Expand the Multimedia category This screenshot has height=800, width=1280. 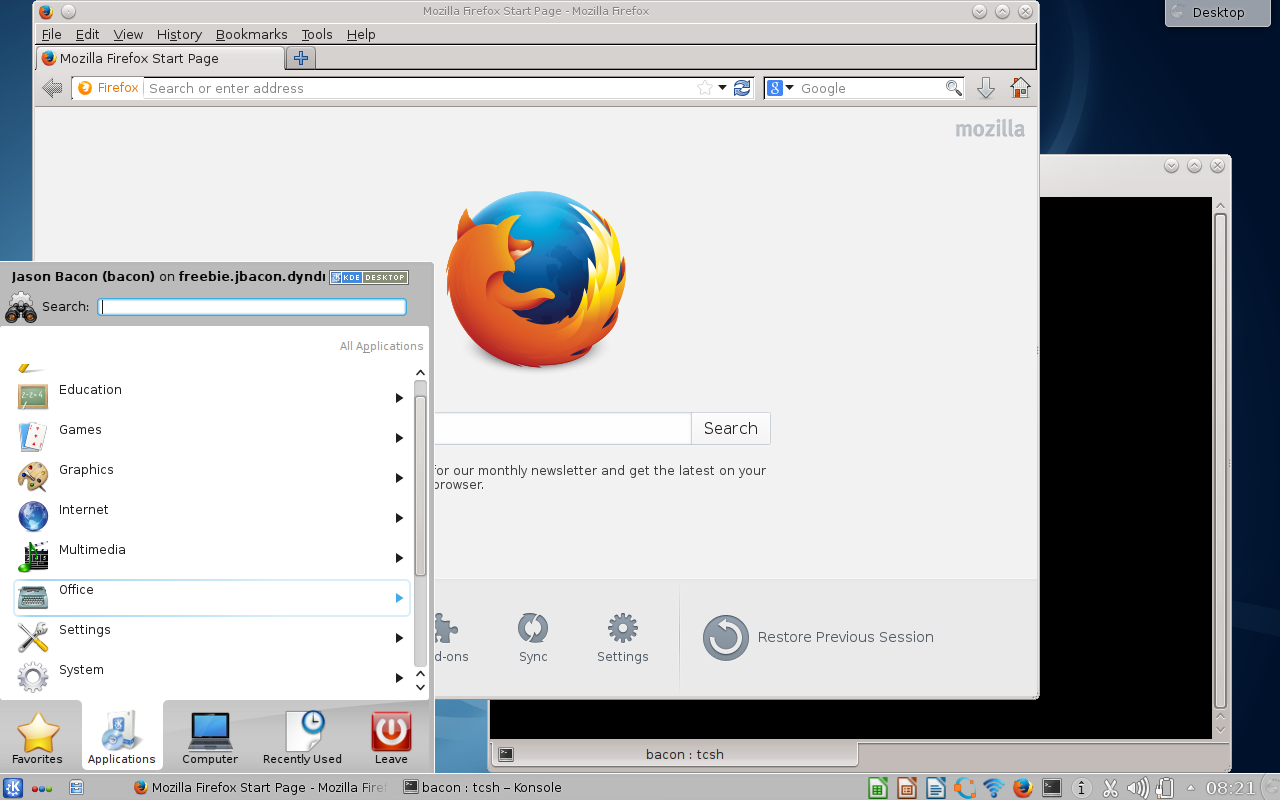tap(212, 557)
